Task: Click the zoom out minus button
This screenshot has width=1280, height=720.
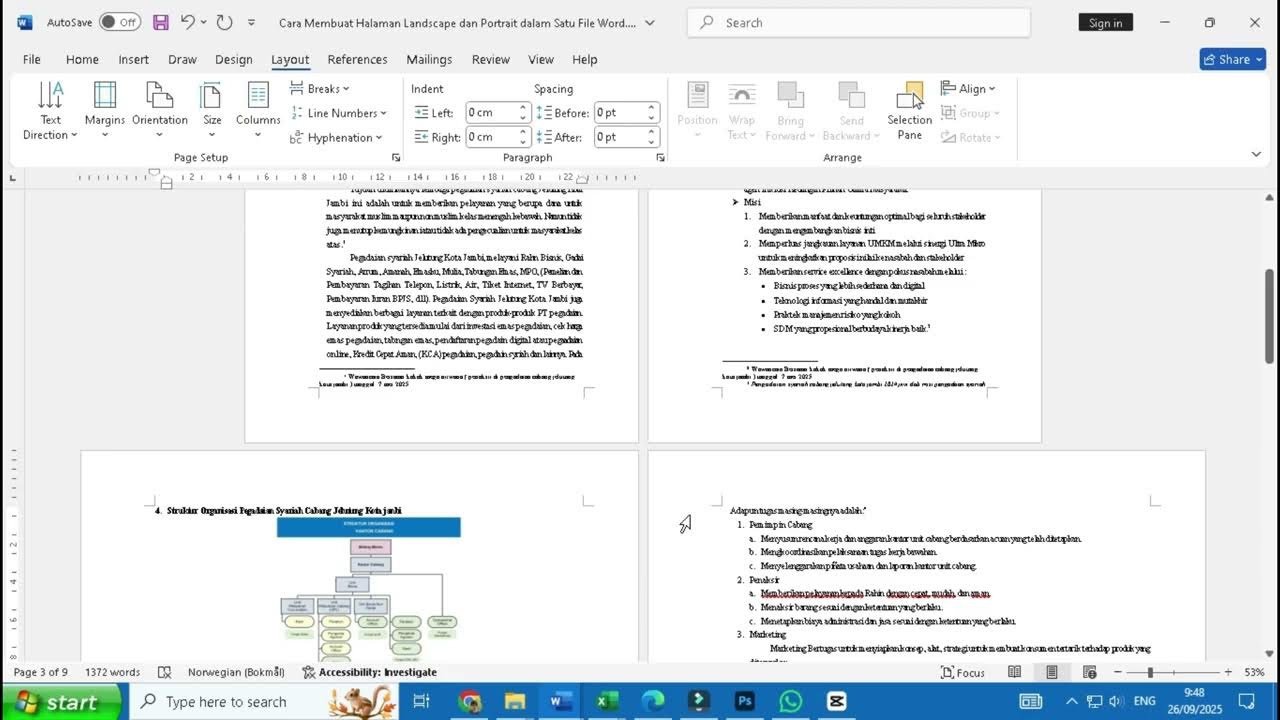Action: pos(1117,672)
